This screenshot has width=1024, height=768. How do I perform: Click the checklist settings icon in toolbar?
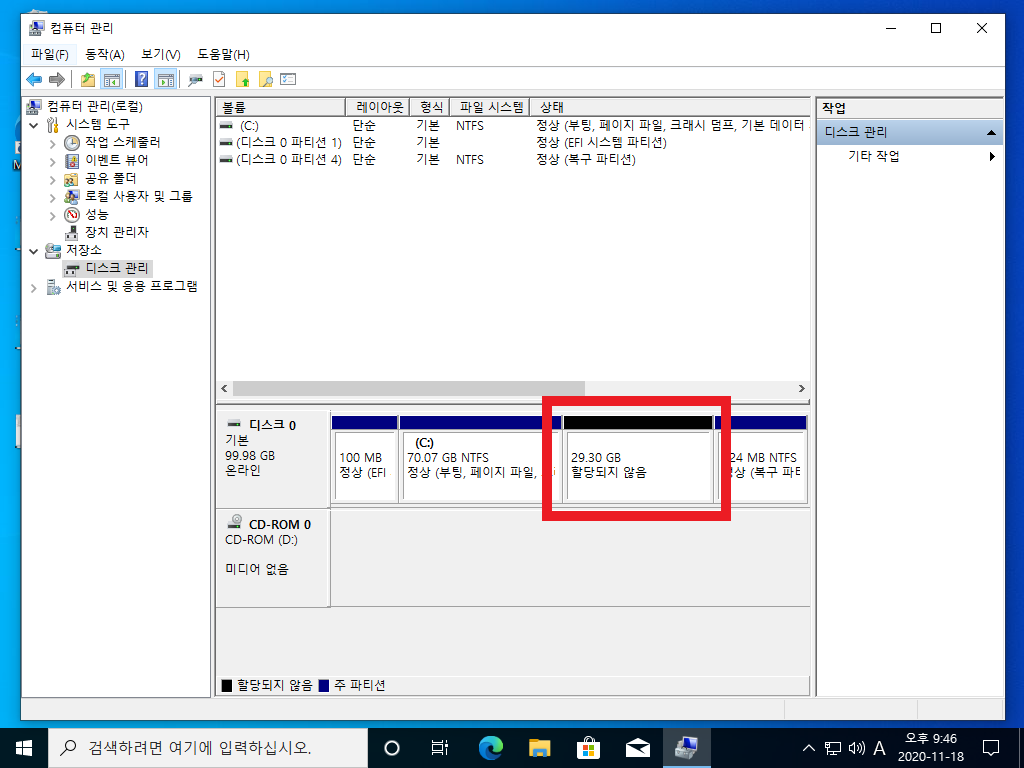coord(289,80)
